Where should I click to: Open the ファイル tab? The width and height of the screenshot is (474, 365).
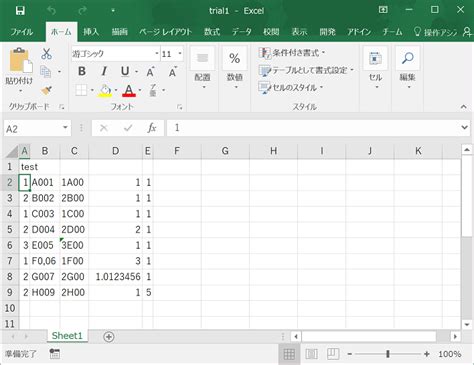pos(22,32)
